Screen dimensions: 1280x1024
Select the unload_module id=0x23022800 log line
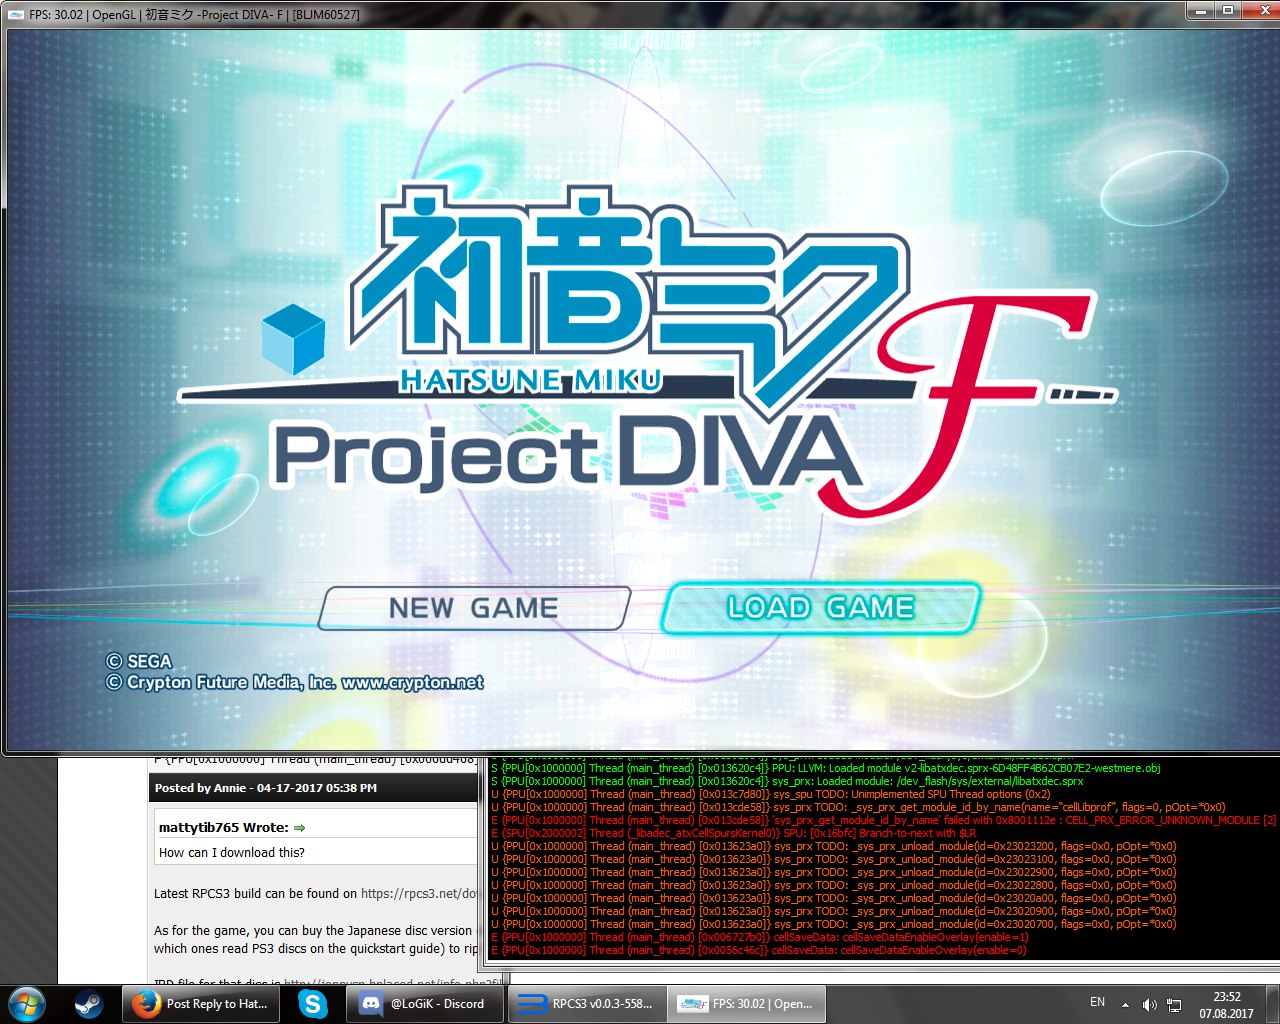pyautogui.click(x=834, y=885)
